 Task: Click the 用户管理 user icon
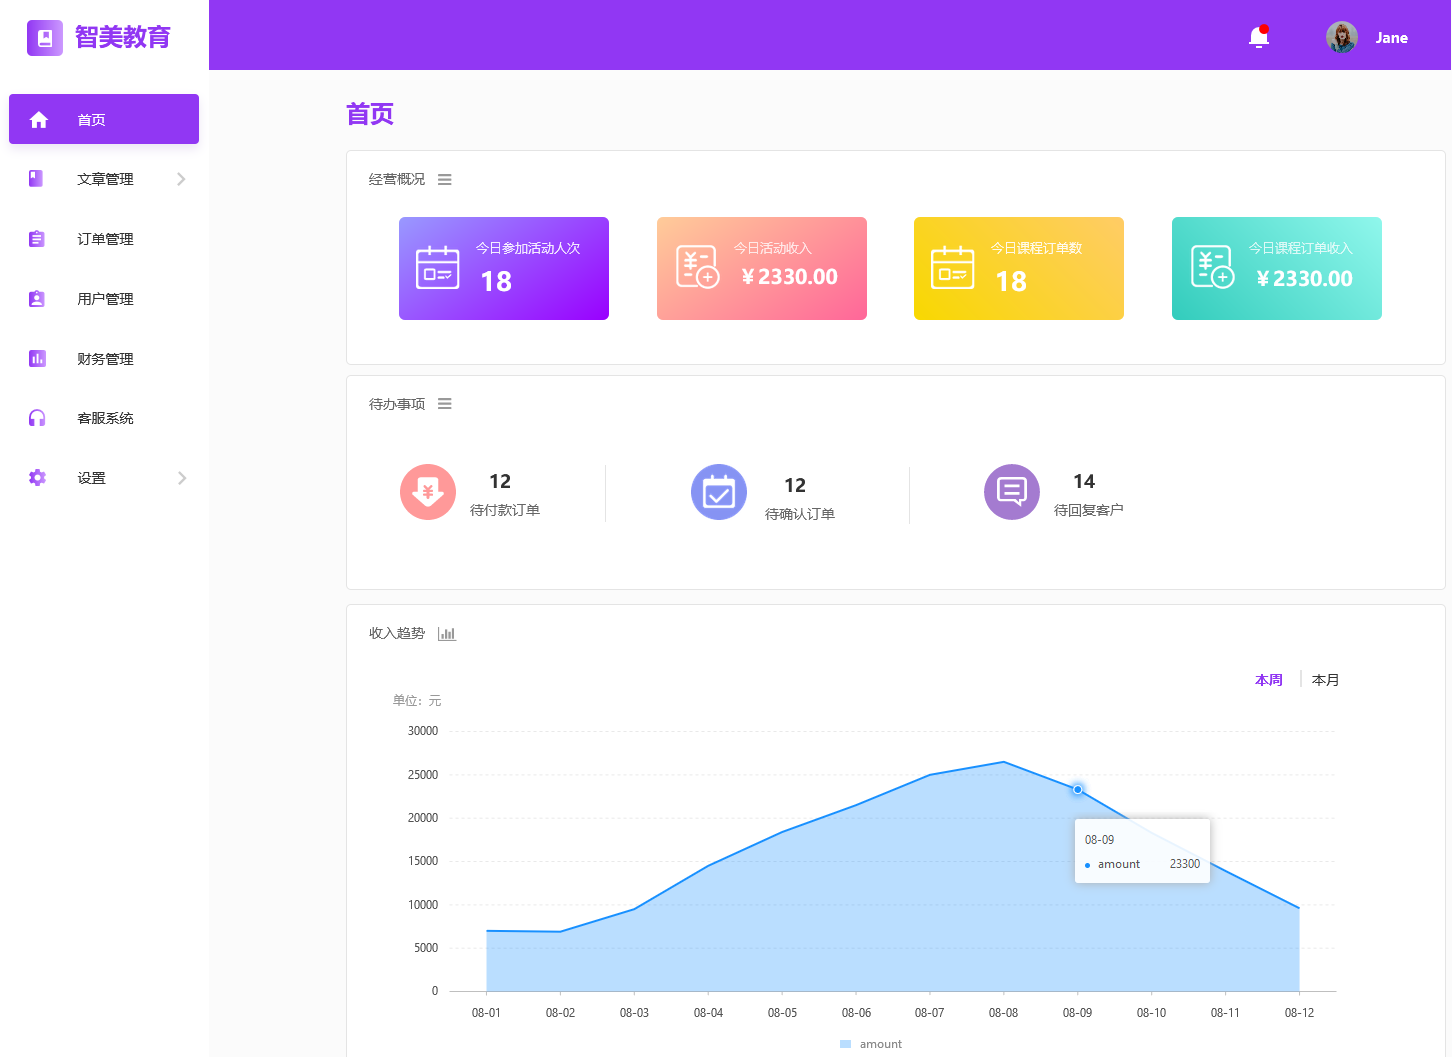pyautogui.click(x=37, y=298)
